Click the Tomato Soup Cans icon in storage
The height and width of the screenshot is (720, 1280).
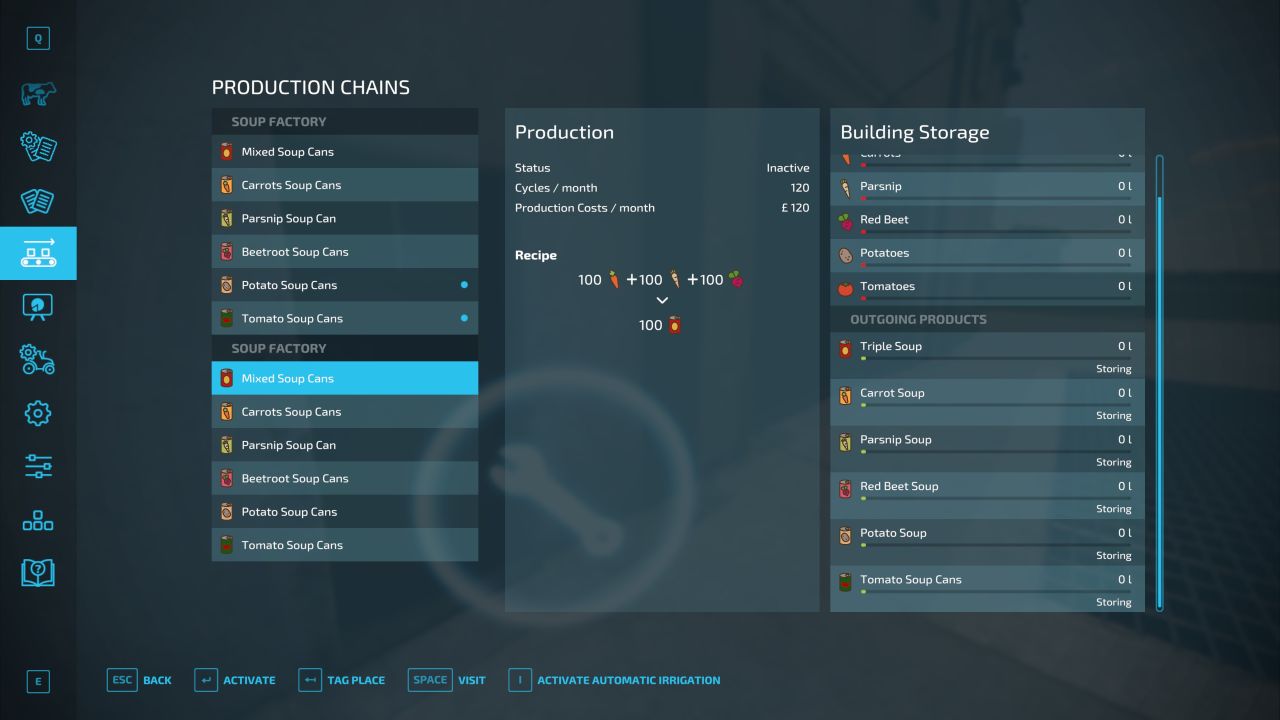click(846, 582)
